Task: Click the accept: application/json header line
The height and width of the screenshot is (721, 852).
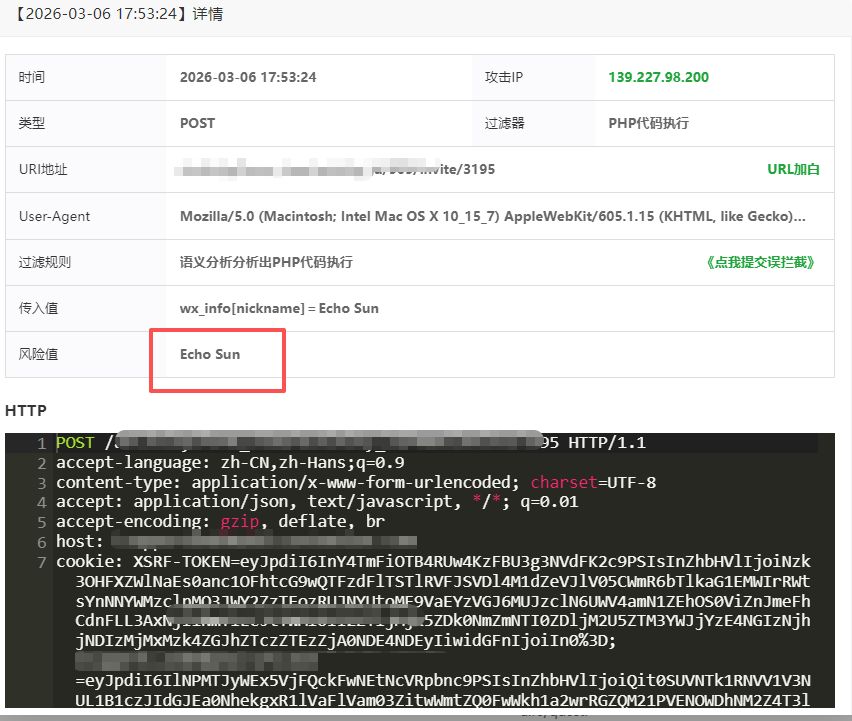Action: pos(317,501)
